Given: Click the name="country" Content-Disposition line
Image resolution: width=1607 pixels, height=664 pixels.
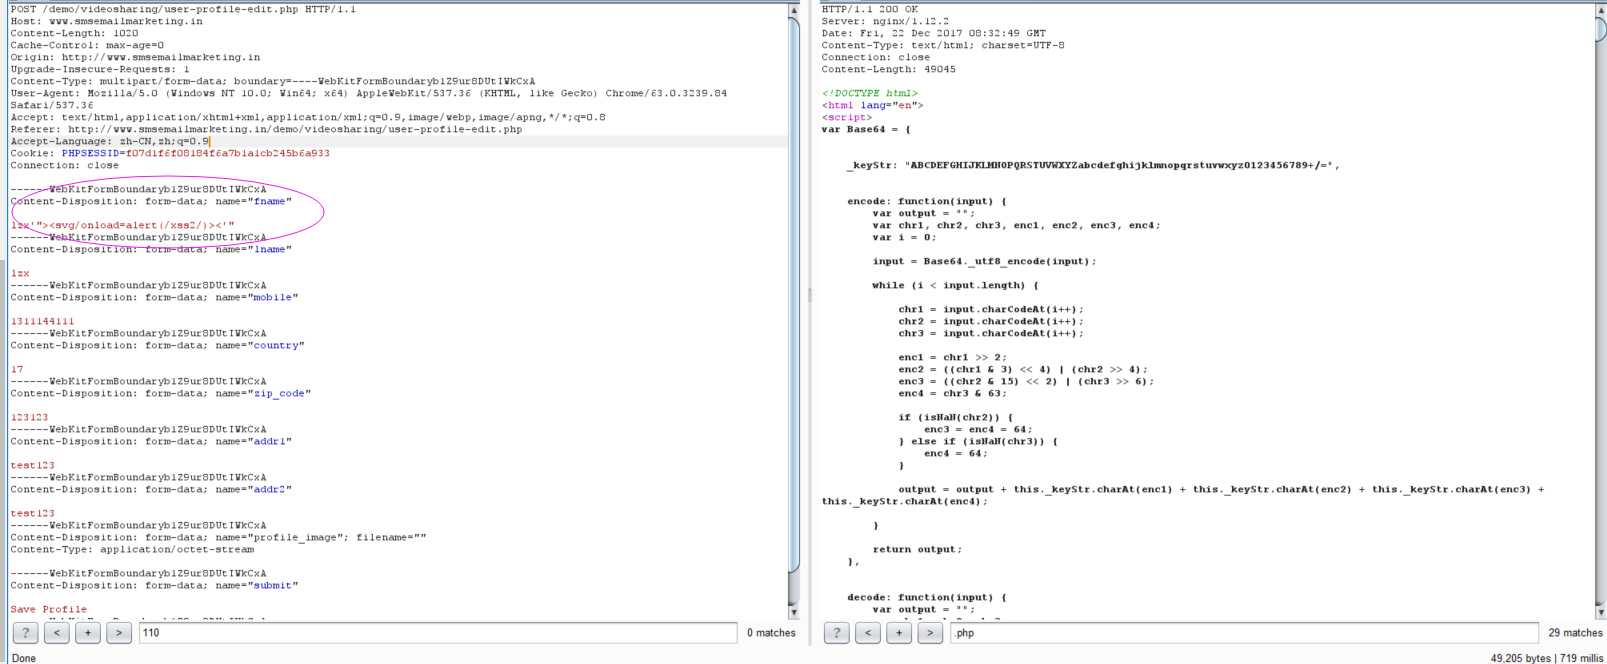Looking at the screenshot, I should [x=157, y=345].
